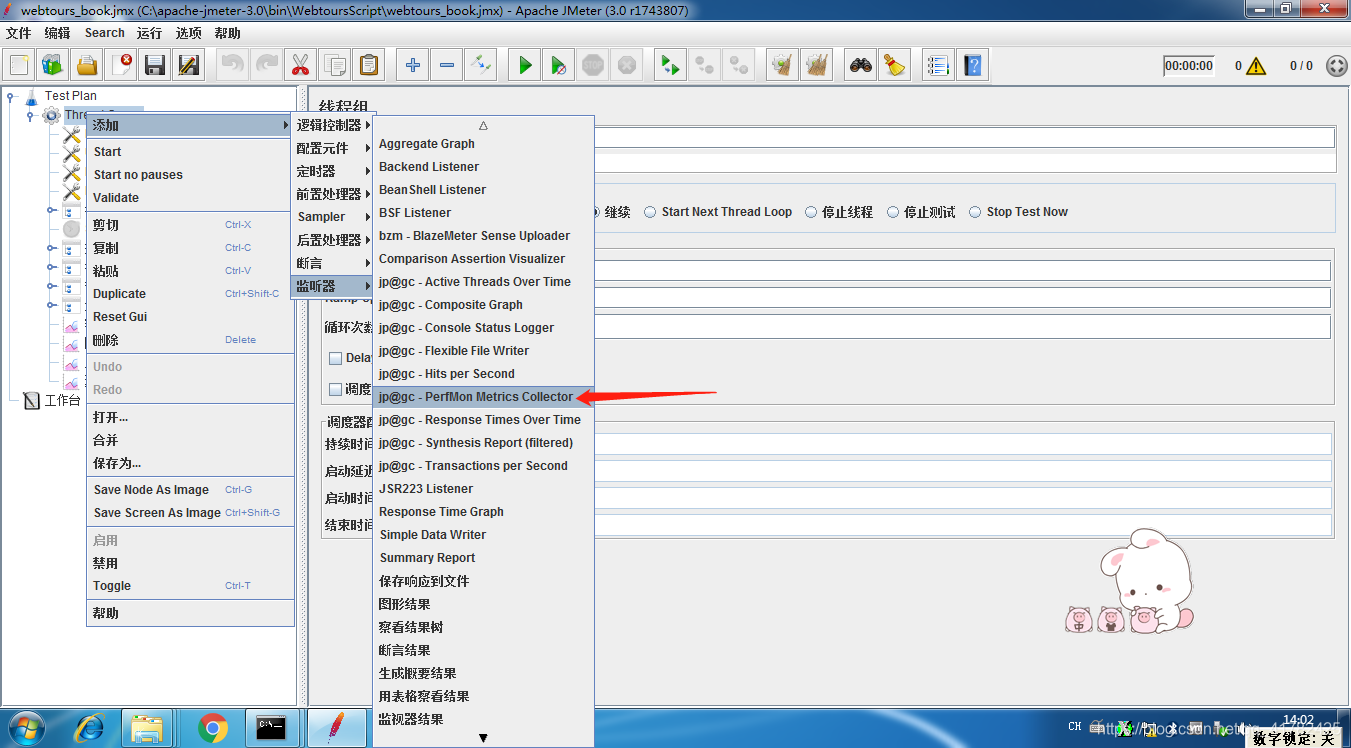Choose Aggregate Graph from the listener list
Screen dimensions: 1351x748
(484, 144)
